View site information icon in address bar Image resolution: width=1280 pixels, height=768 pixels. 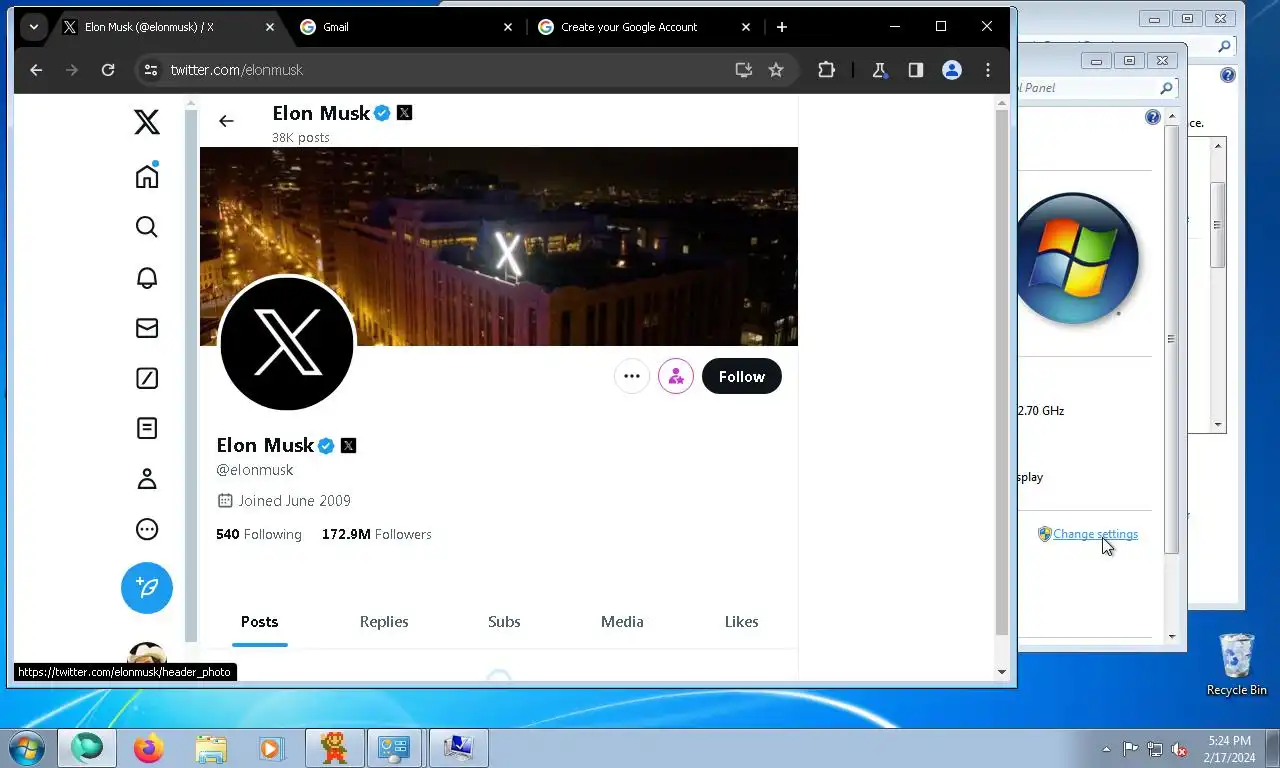(151, 70)
